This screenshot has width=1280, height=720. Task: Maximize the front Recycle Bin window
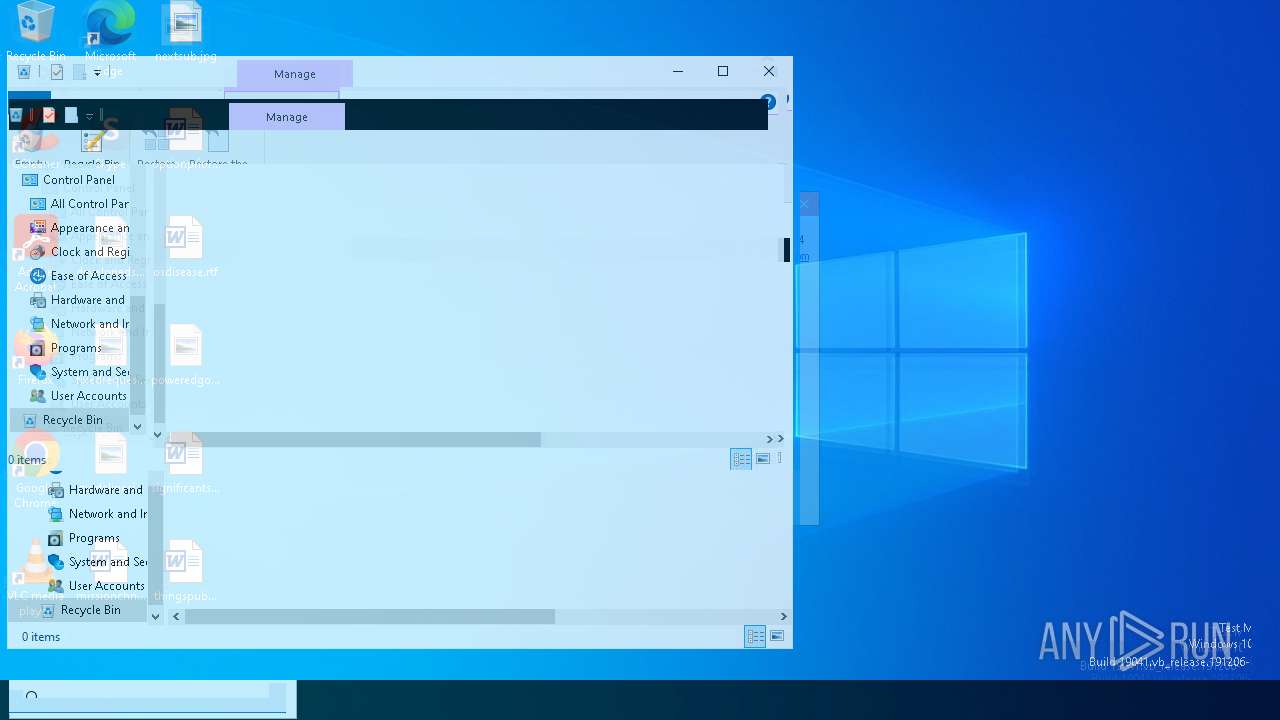click(723, 71)
